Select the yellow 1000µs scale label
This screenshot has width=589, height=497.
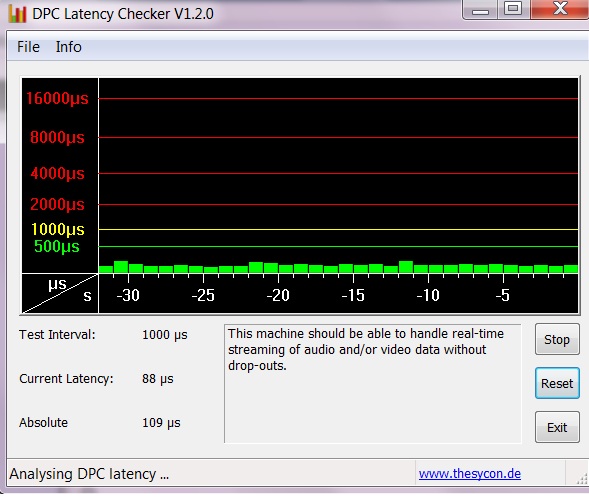point(57,230)
